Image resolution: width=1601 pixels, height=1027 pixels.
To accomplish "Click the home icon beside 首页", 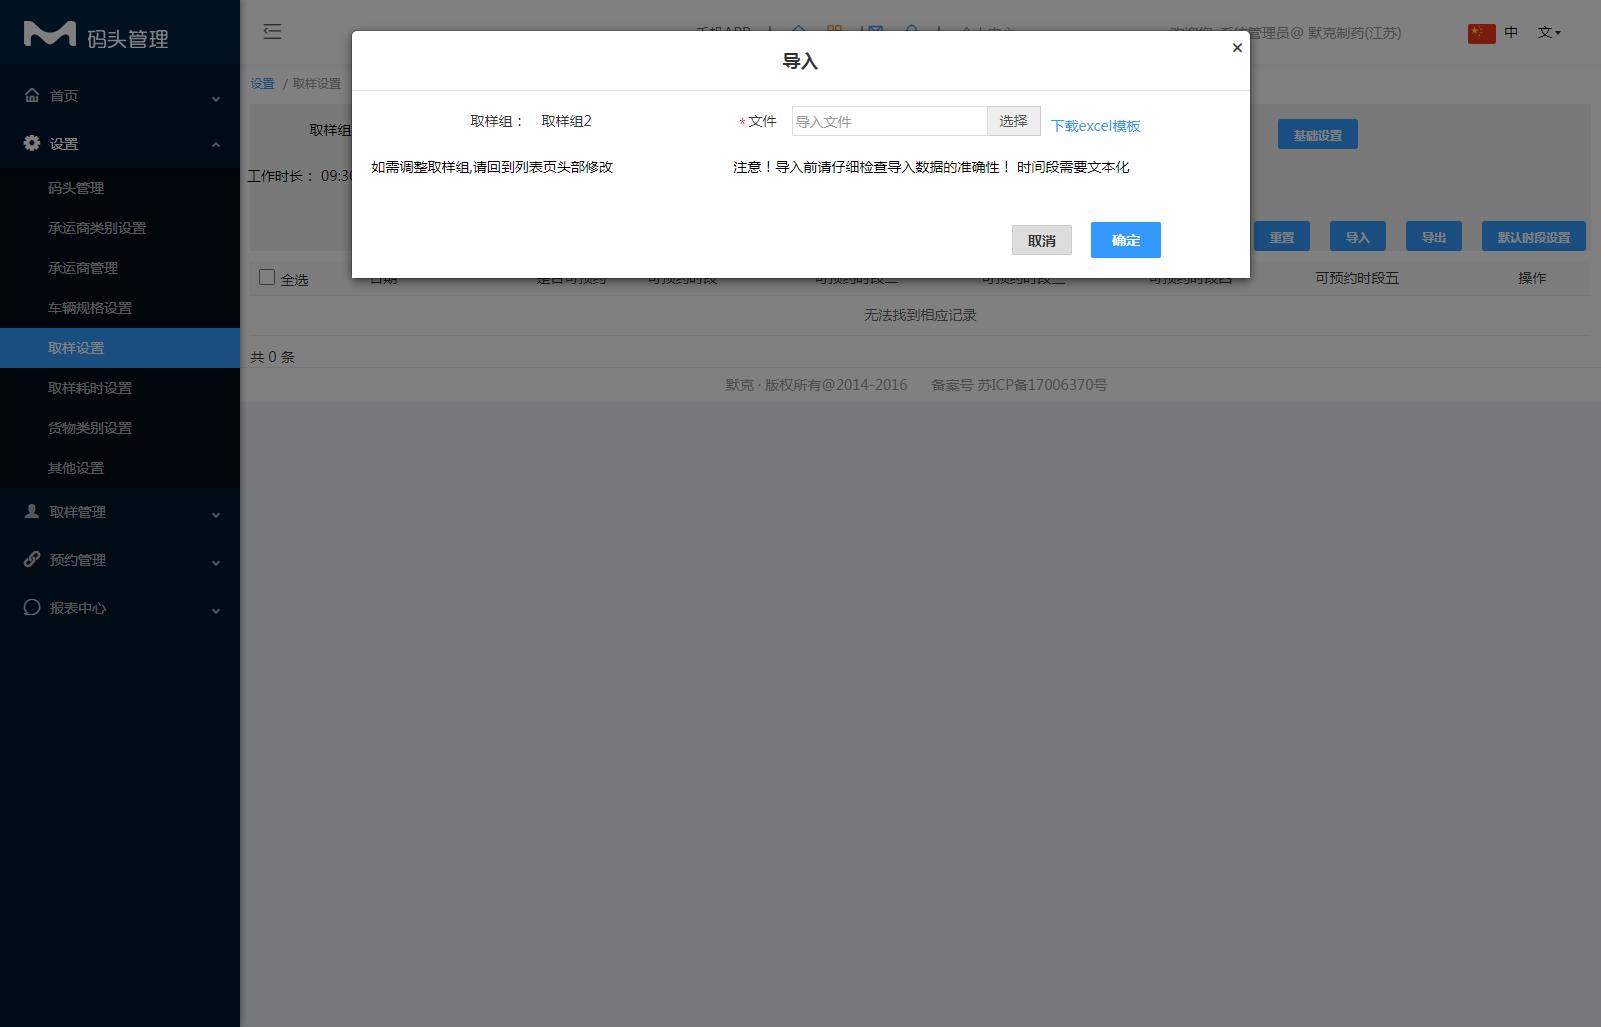I will [x=32, y=95].
